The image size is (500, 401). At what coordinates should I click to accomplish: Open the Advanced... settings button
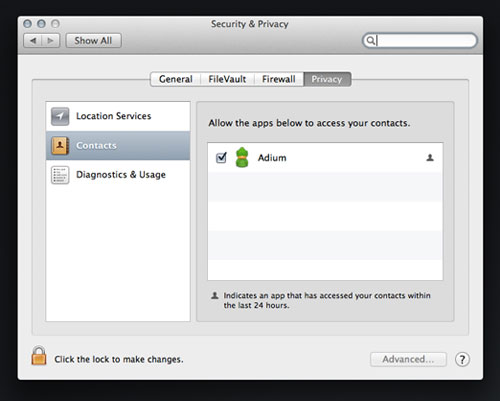coord(408,359)
